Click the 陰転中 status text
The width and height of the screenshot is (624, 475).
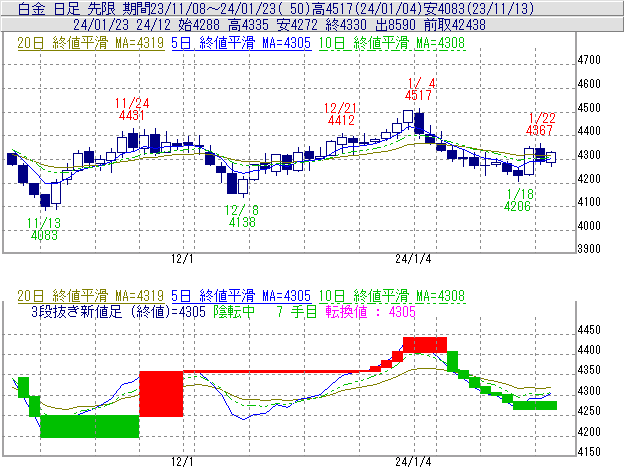point(234,311)
